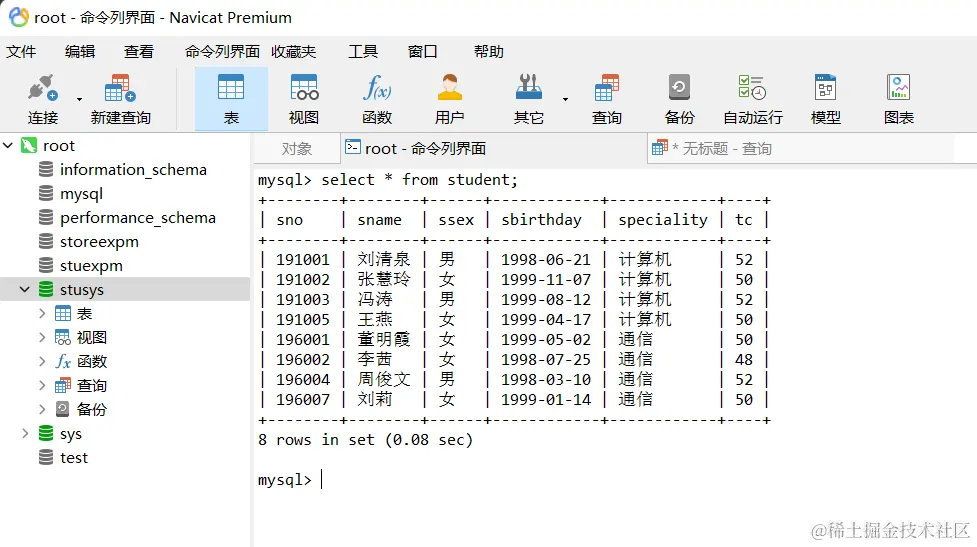Expand the 函数 node under stusys
977x547 pixels.
42,361
